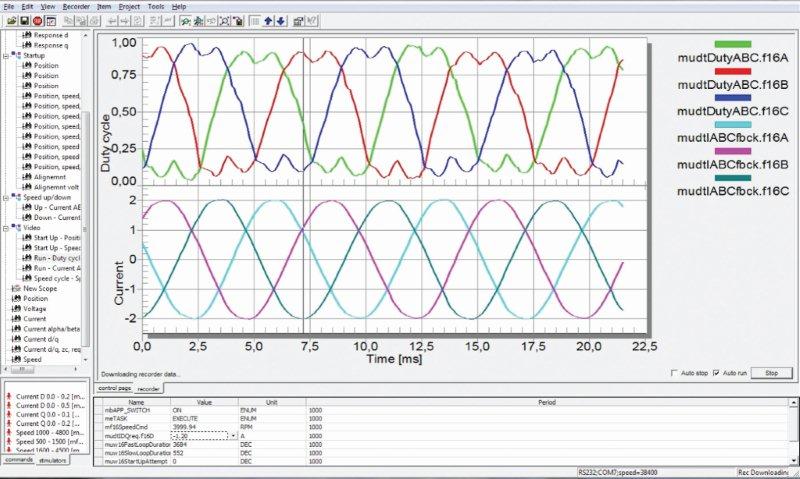This screenshot has width=800, height=479.
Task: Click the Current D 0.0 - 0.2 stimulator icon
Action: click(x=9, y=398)
